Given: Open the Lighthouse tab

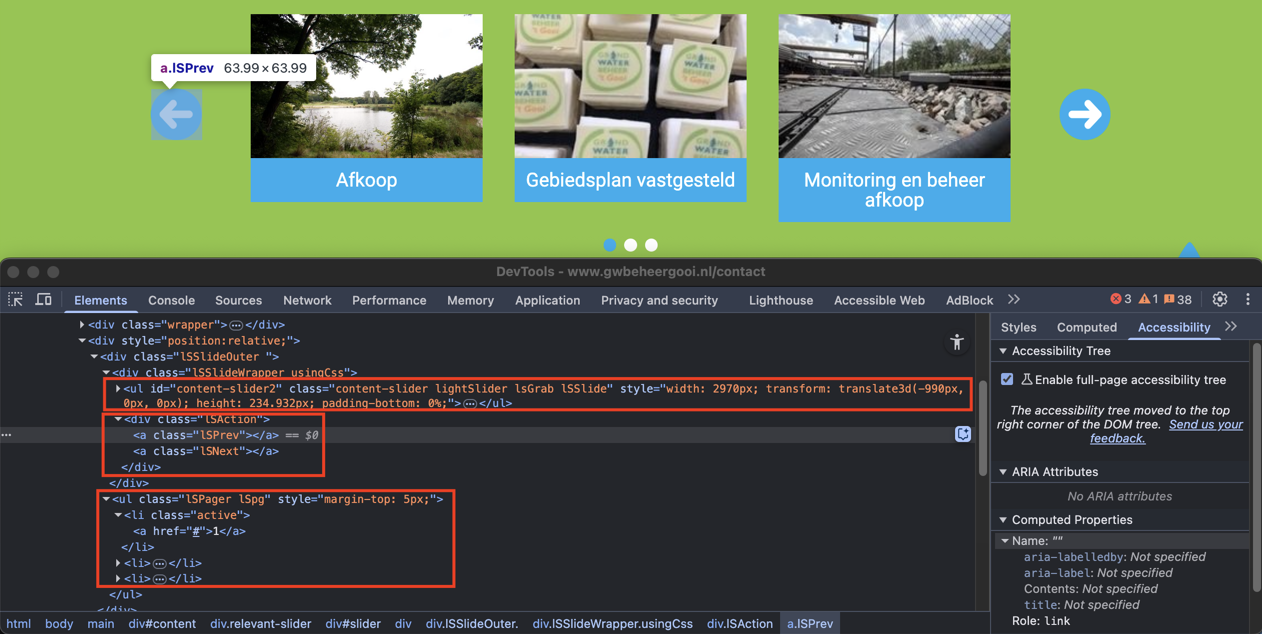Looking at the screenshot, I should (x=780, y=300).
